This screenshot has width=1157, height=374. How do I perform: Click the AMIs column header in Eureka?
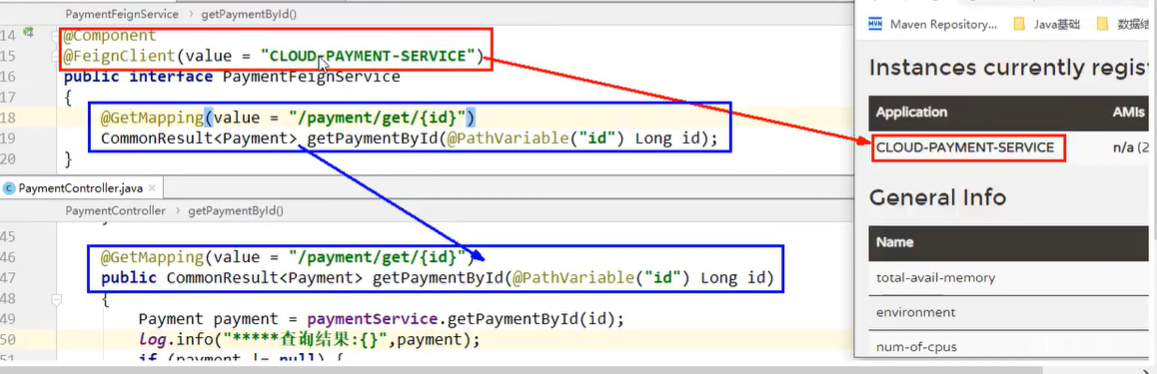click(1128, 112)
